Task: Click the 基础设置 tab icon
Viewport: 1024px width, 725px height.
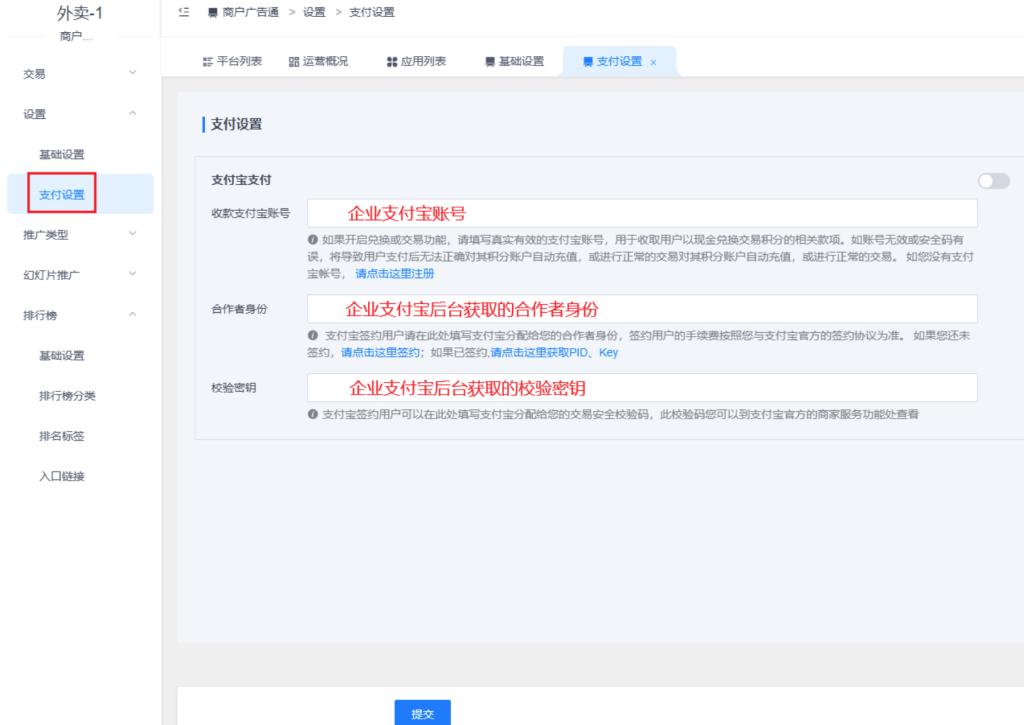Action: coord(489,62)
